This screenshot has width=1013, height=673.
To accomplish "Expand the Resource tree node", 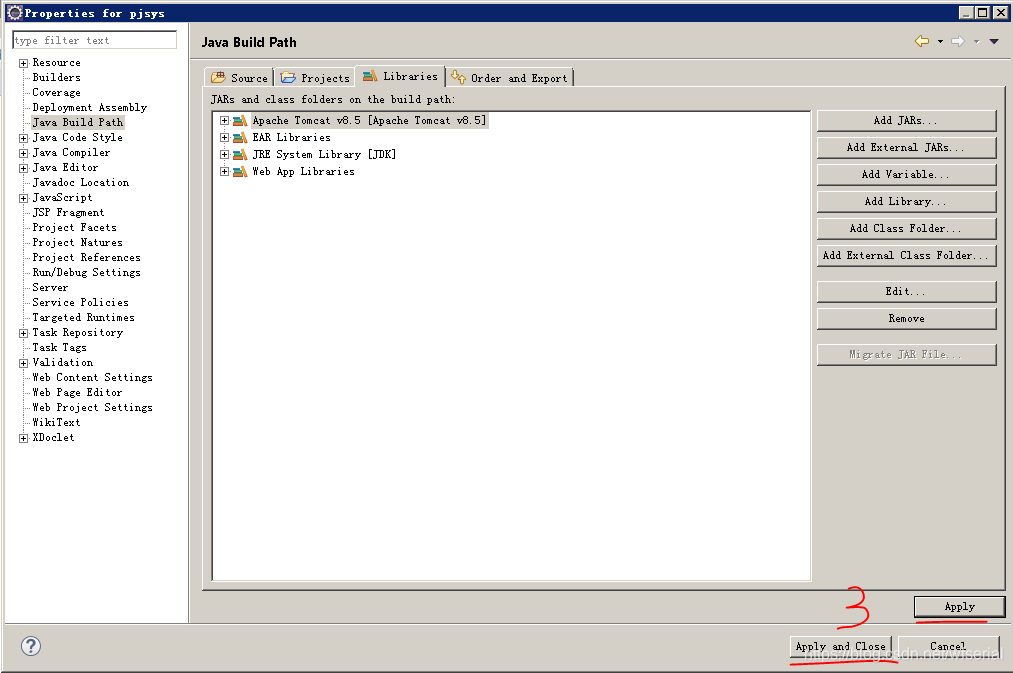I will pos(23,63).
